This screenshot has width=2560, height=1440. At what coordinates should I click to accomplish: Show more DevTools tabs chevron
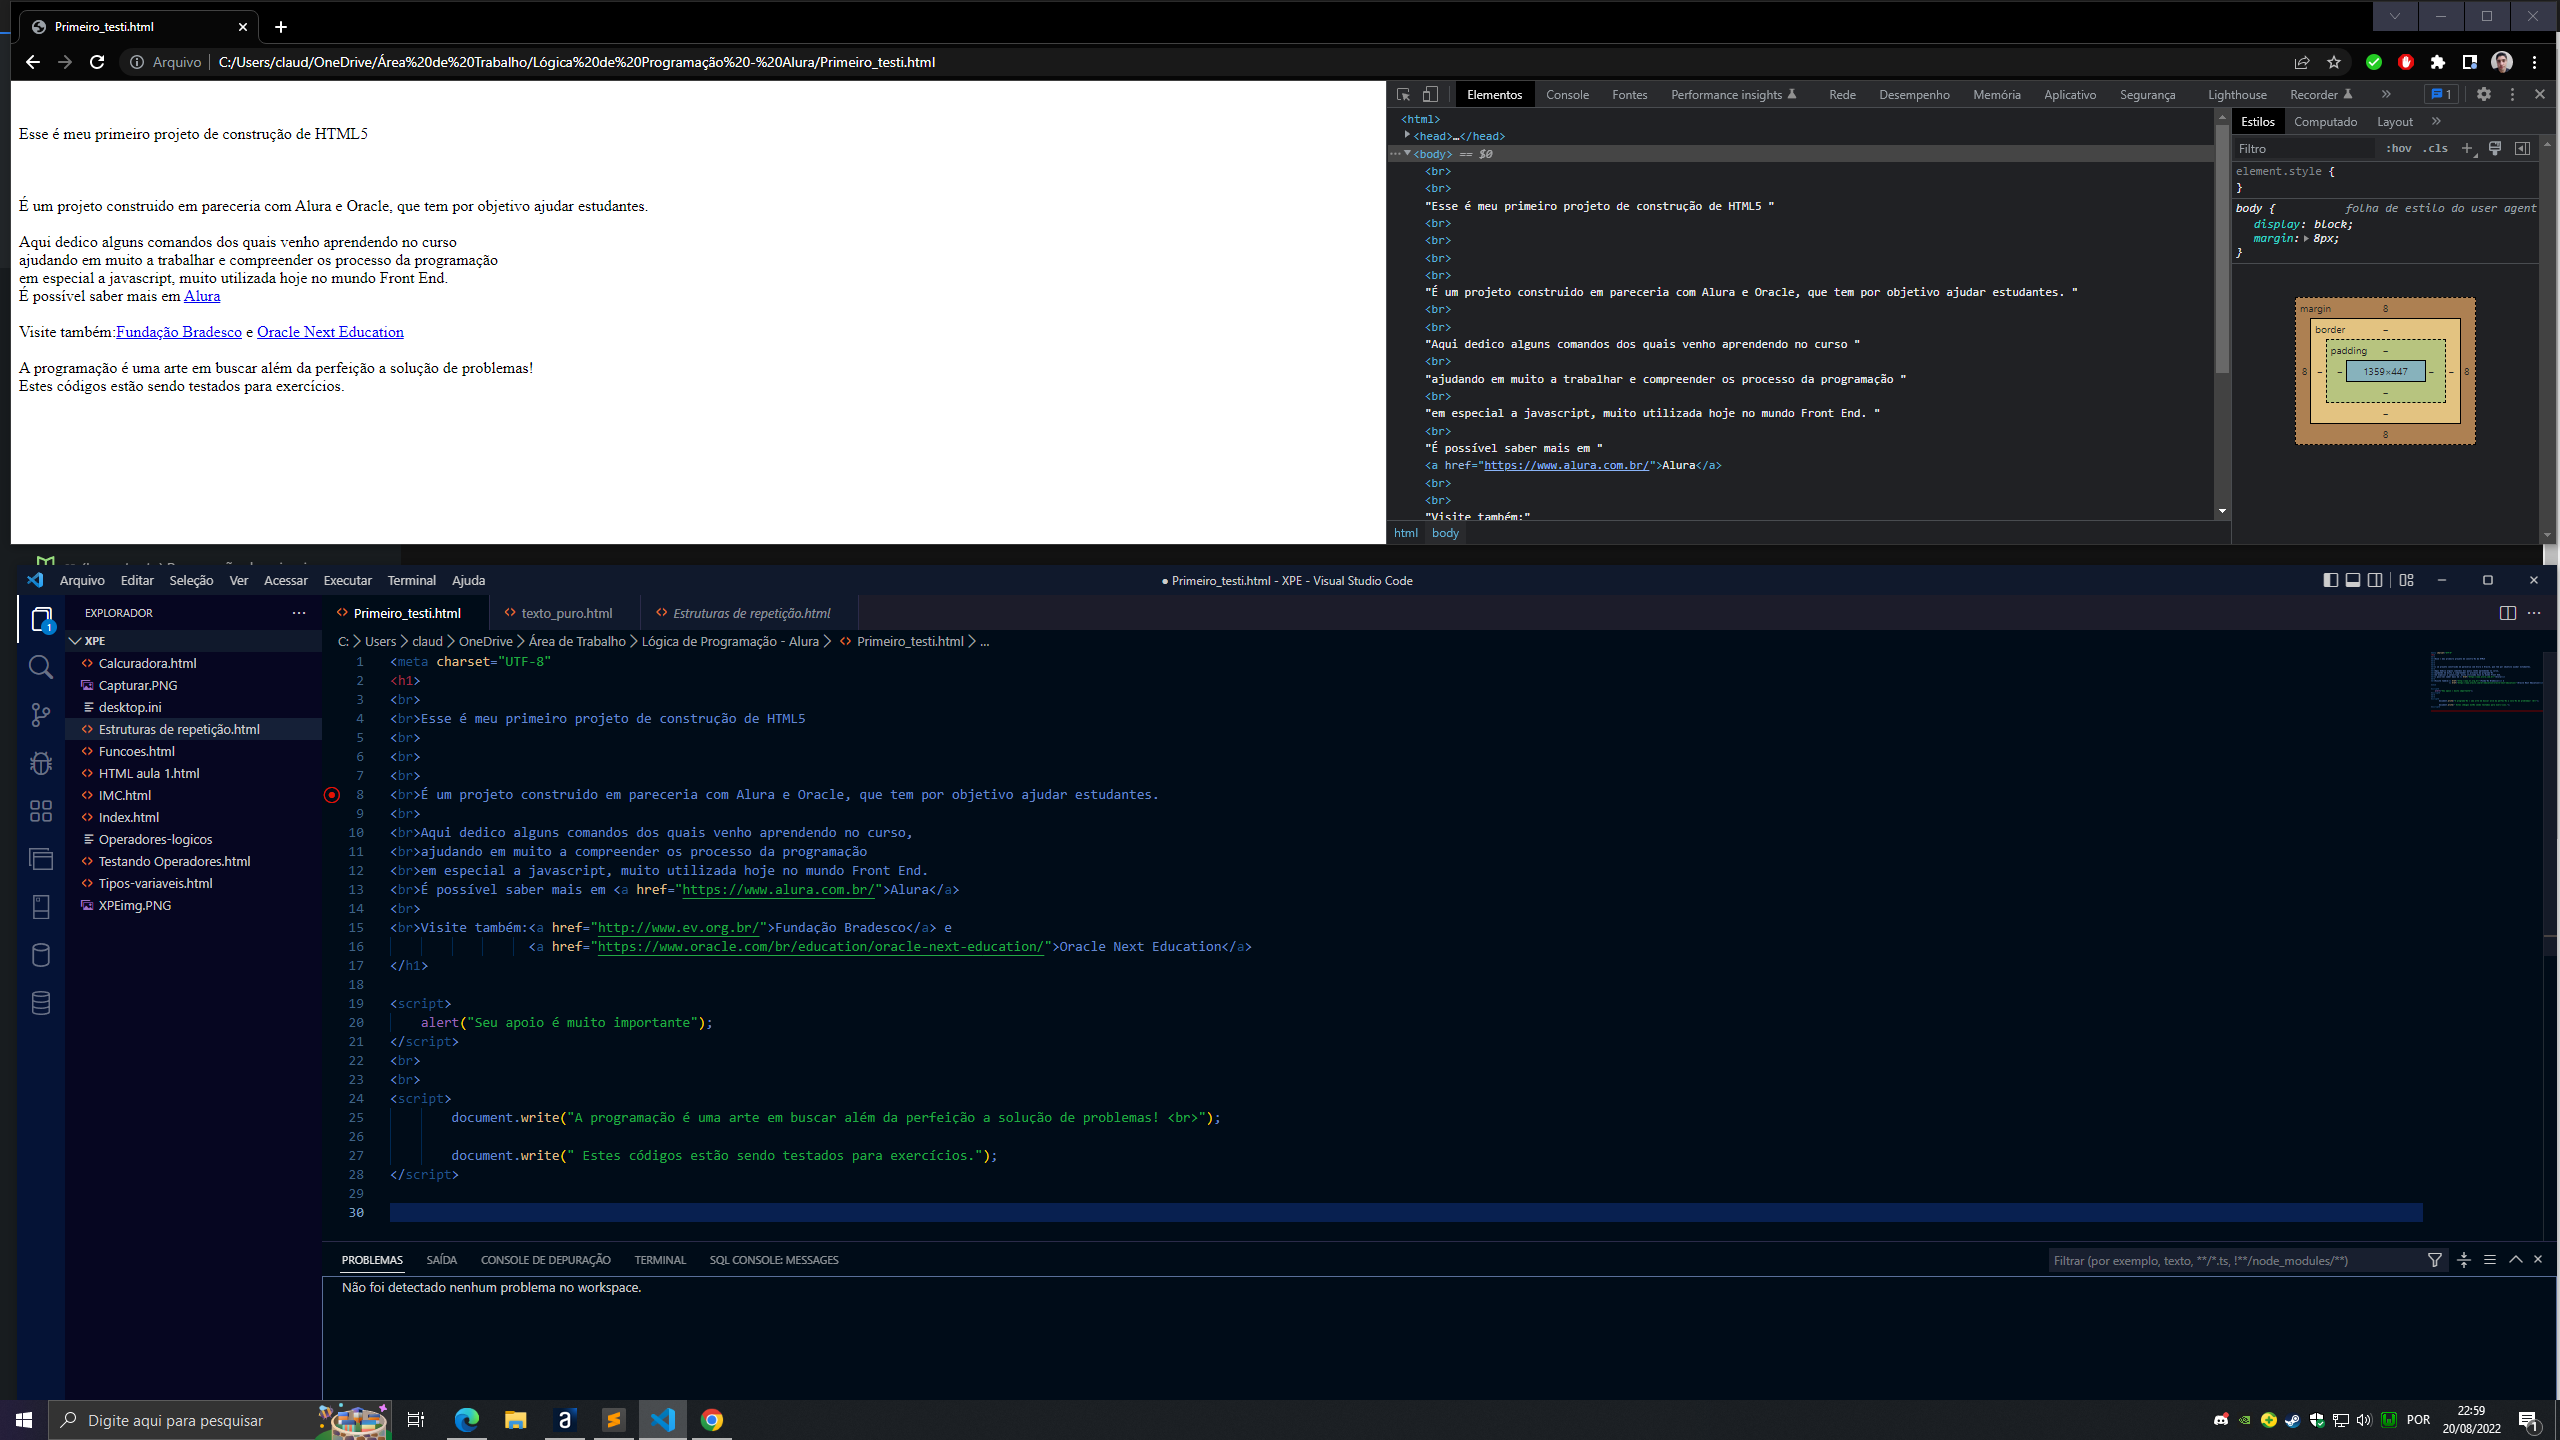[x=2386, y=94]
